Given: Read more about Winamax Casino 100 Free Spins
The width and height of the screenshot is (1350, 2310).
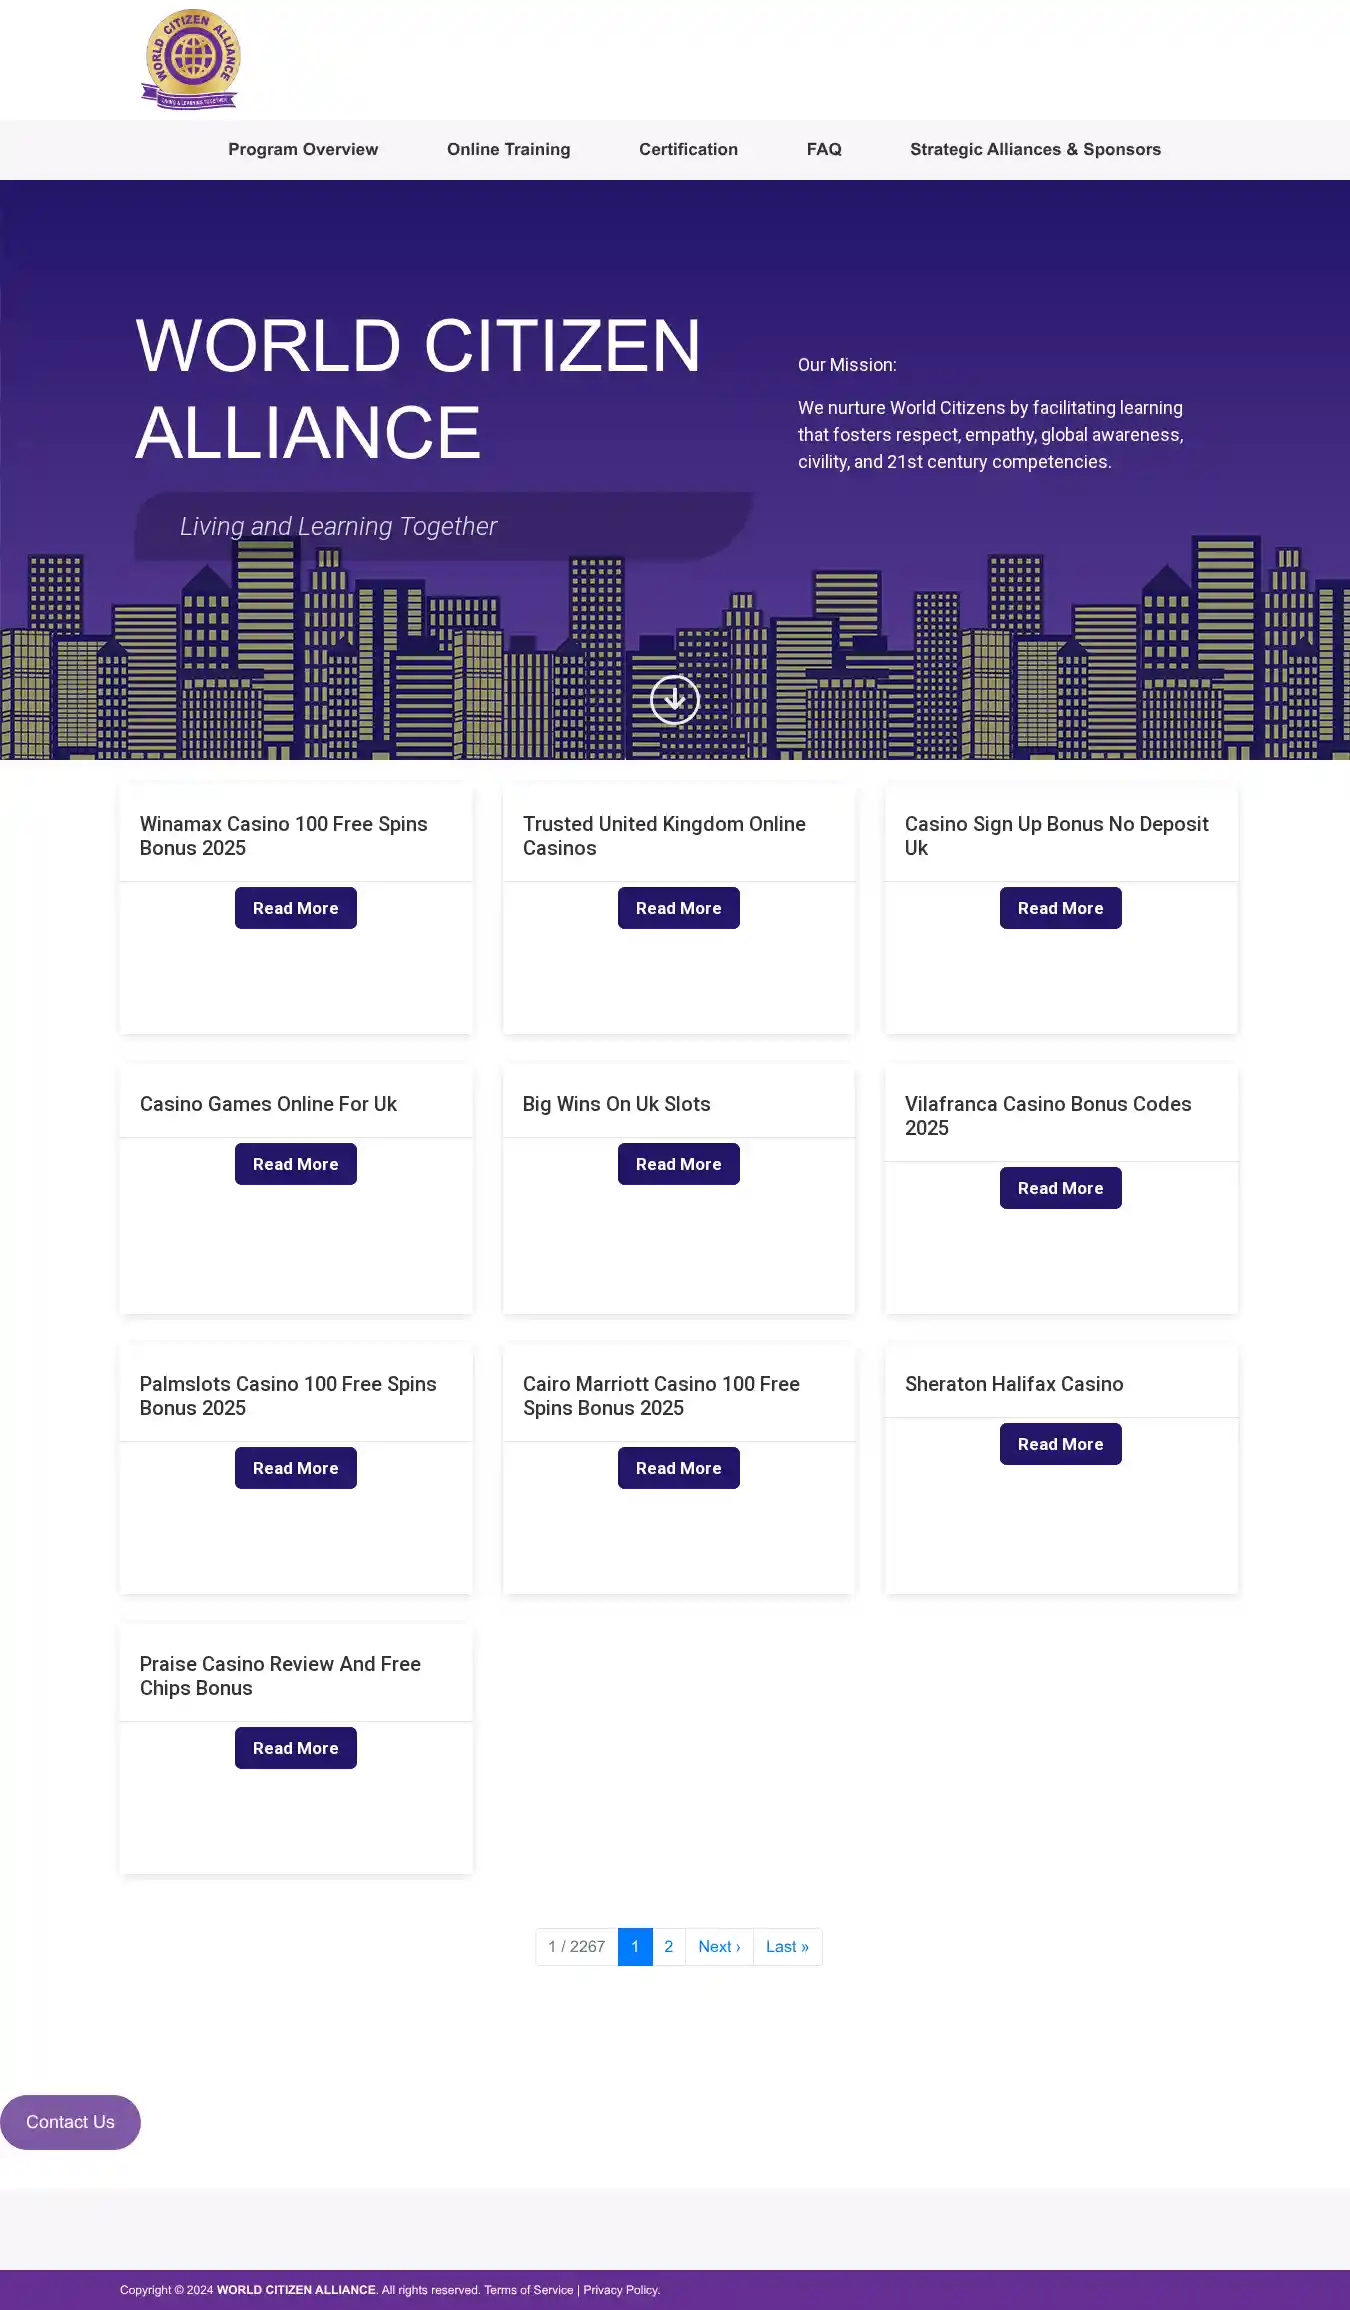Looking at the screenshot, I should pyautogui.click(x=295, y=908).
